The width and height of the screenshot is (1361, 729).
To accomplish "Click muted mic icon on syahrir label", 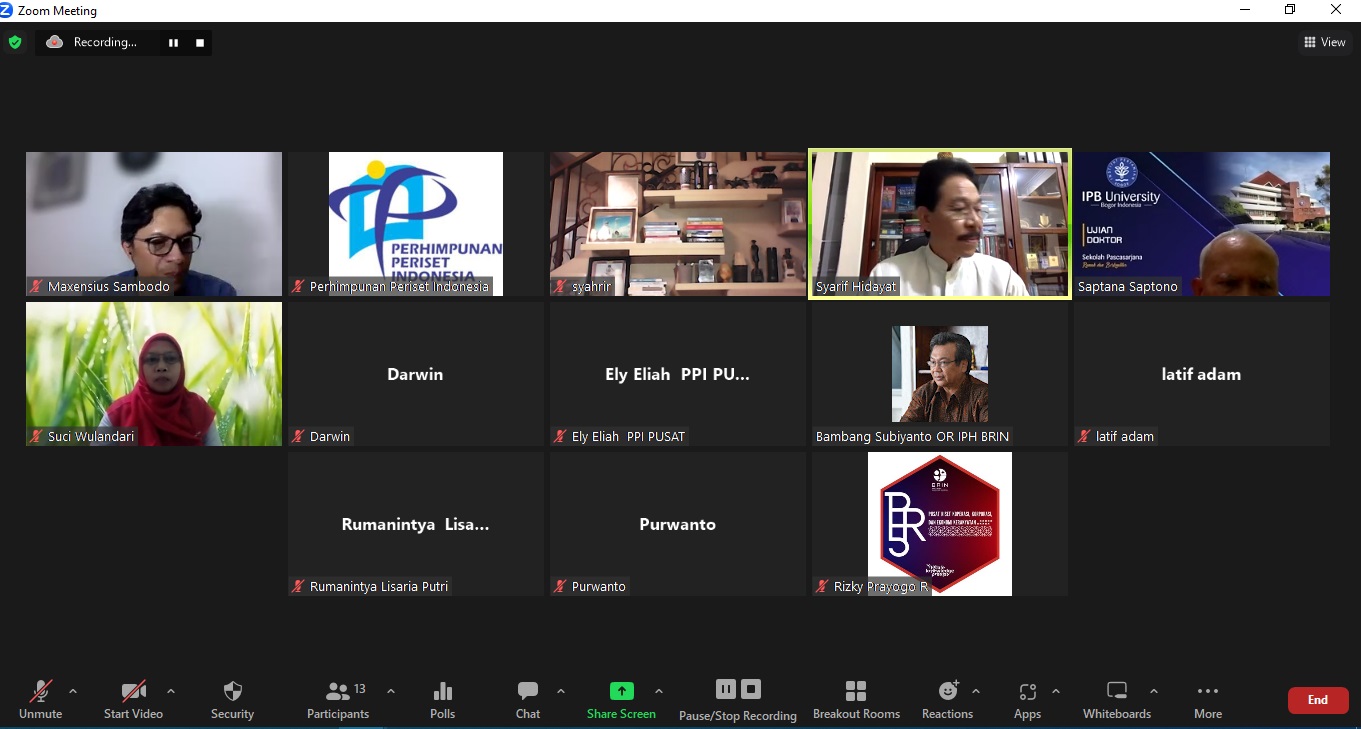I will click(x=561, y=287).
